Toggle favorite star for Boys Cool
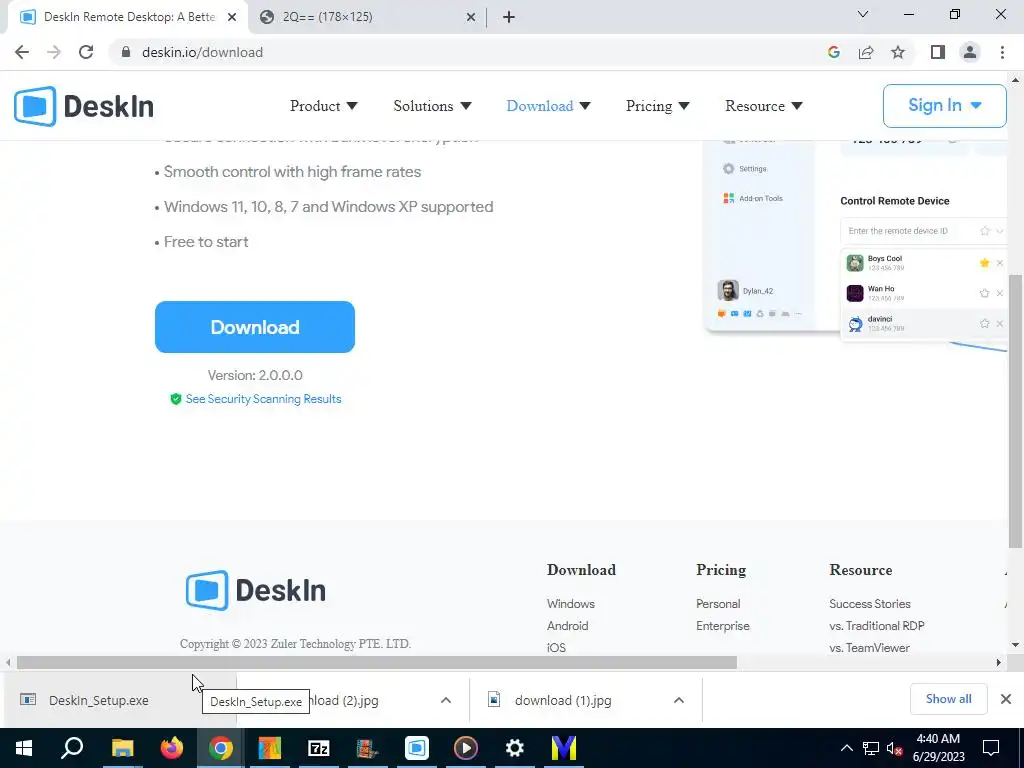Viewport: 1024px width, 768px height. 984,263
